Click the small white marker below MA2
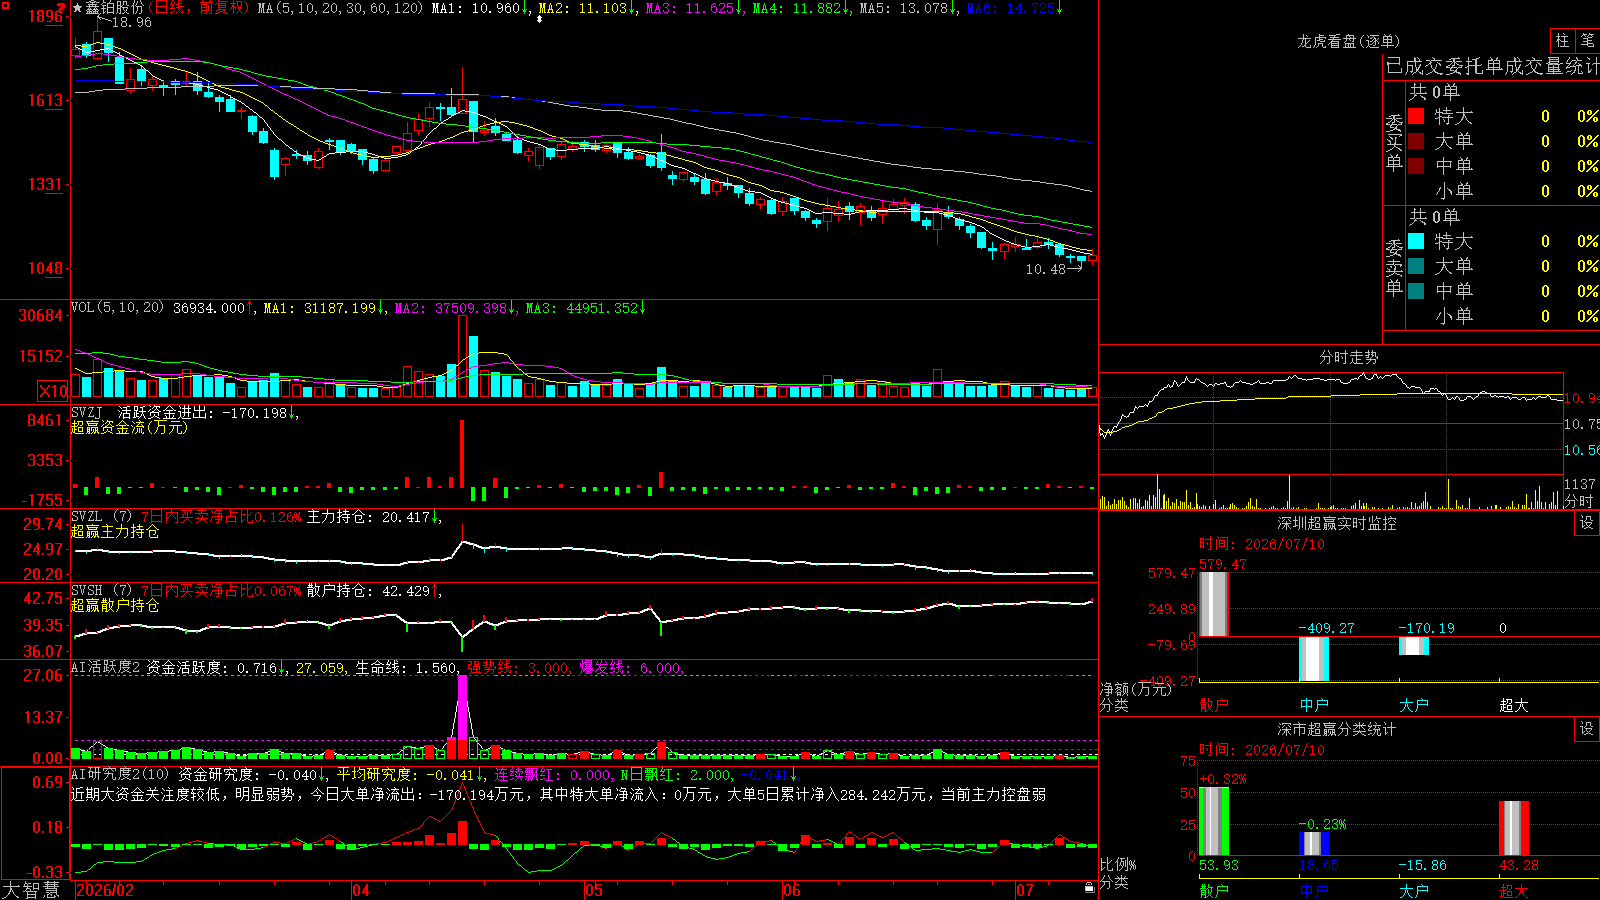The image size is (1600, 900). coord(539,19)
